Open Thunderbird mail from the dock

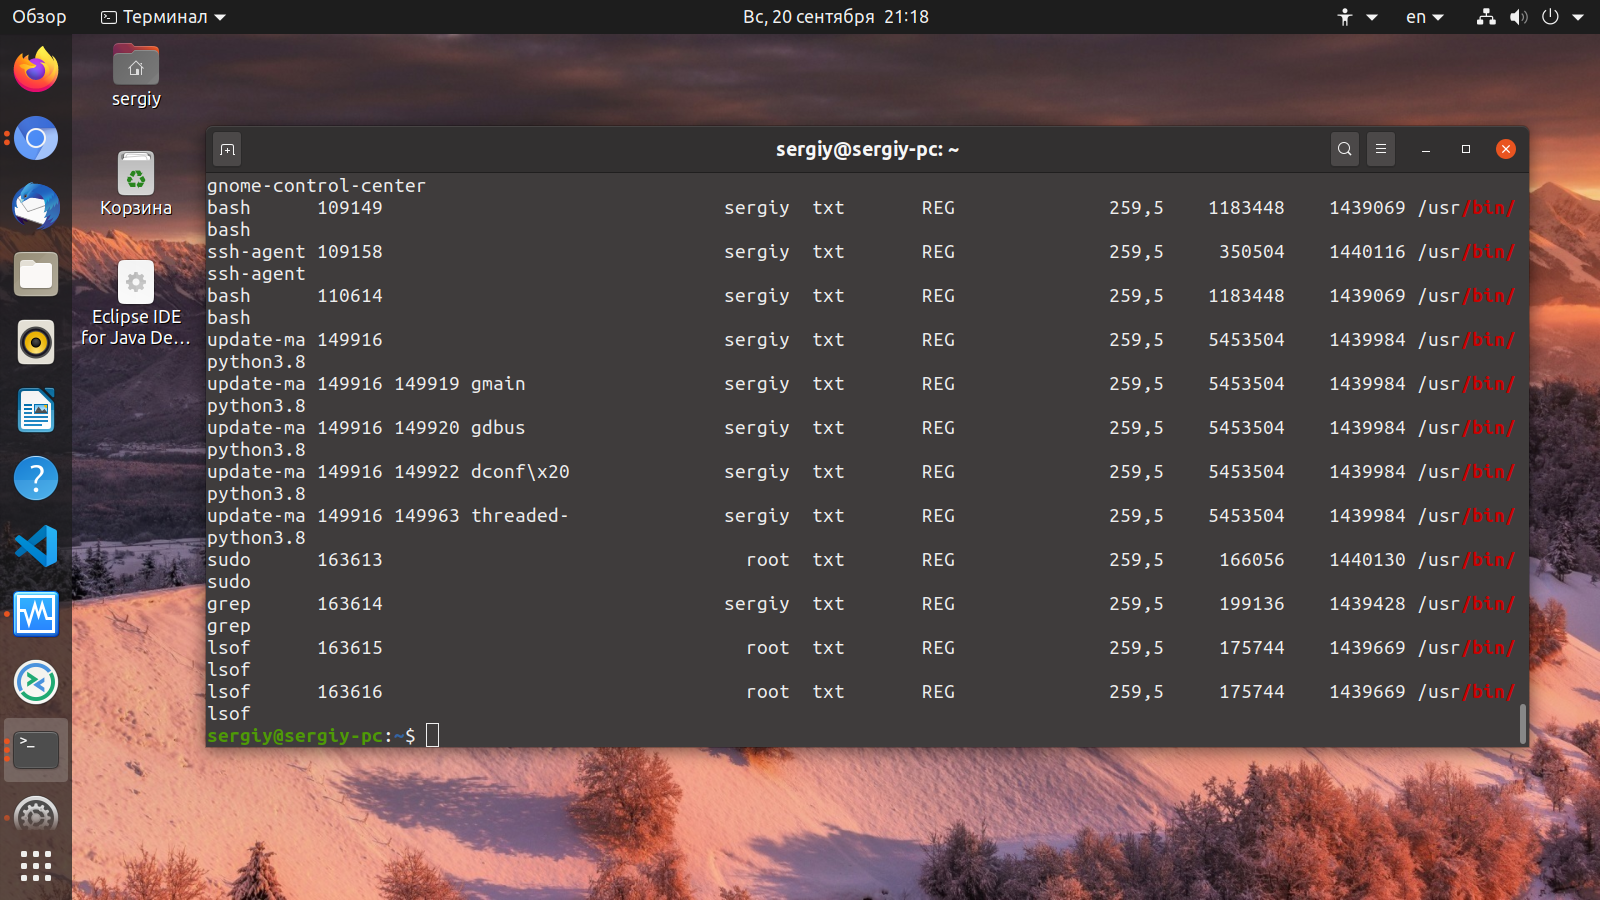point(36,206)
